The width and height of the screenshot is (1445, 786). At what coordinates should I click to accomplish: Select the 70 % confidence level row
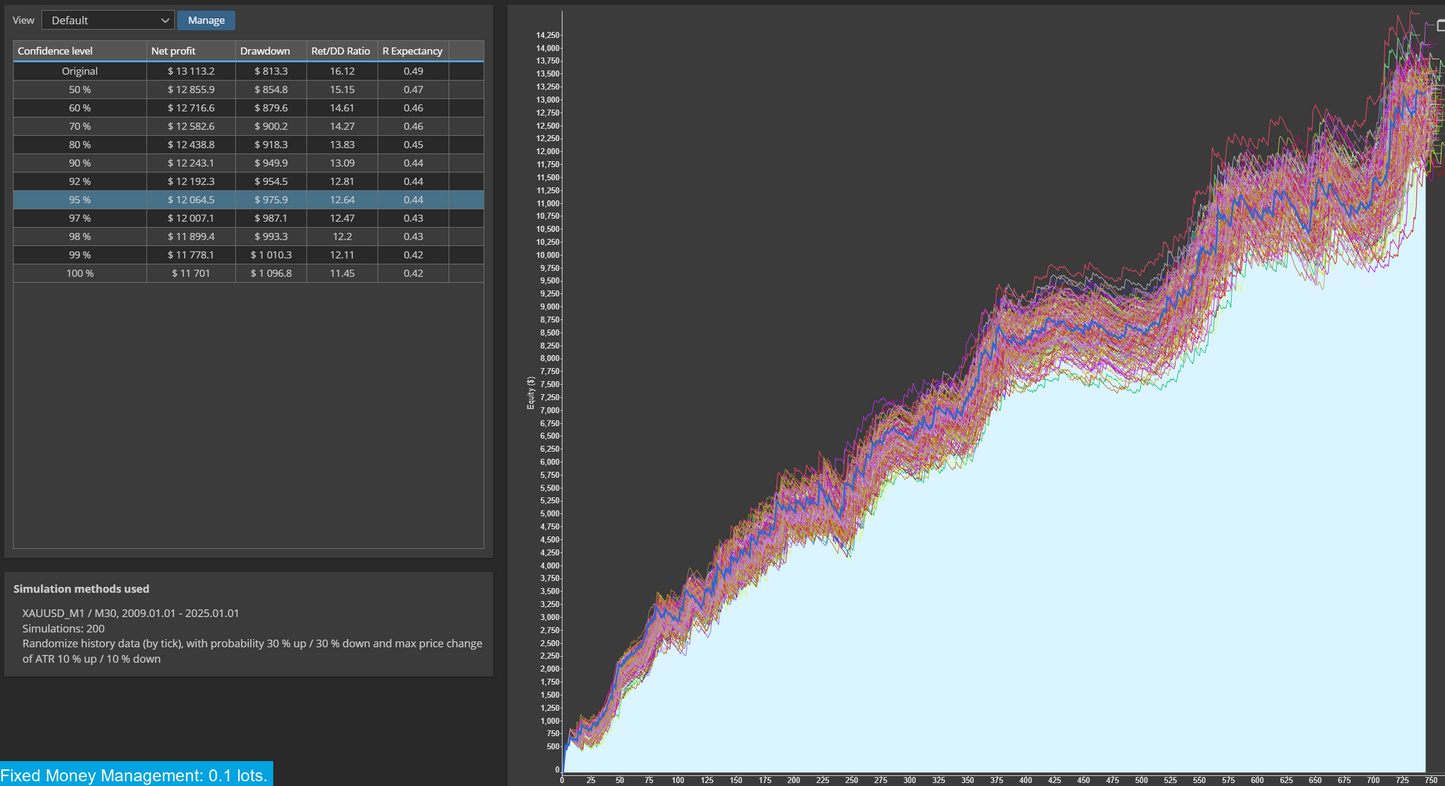tap(248, 126)
